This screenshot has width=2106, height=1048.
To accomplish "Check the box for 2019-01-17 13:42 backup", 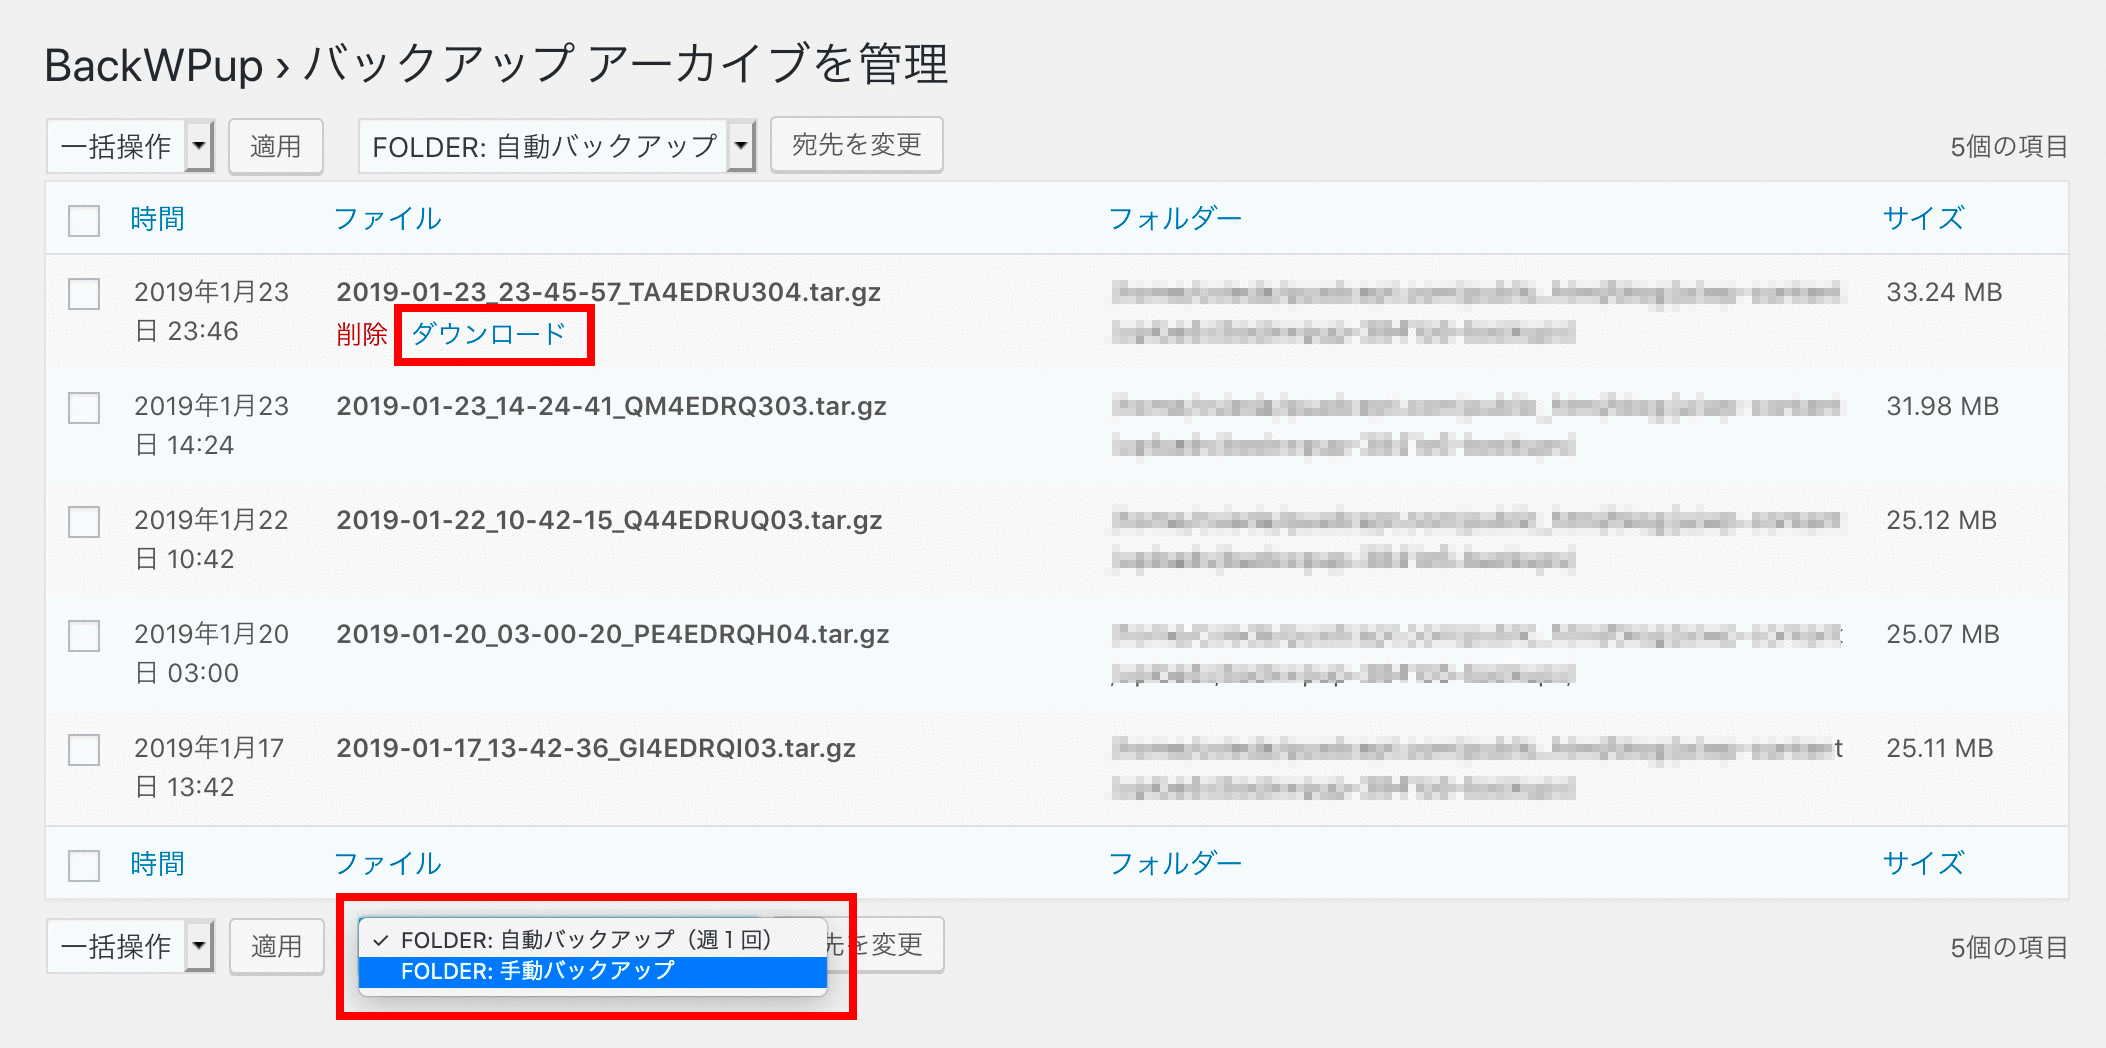I will tap(84, 750).
